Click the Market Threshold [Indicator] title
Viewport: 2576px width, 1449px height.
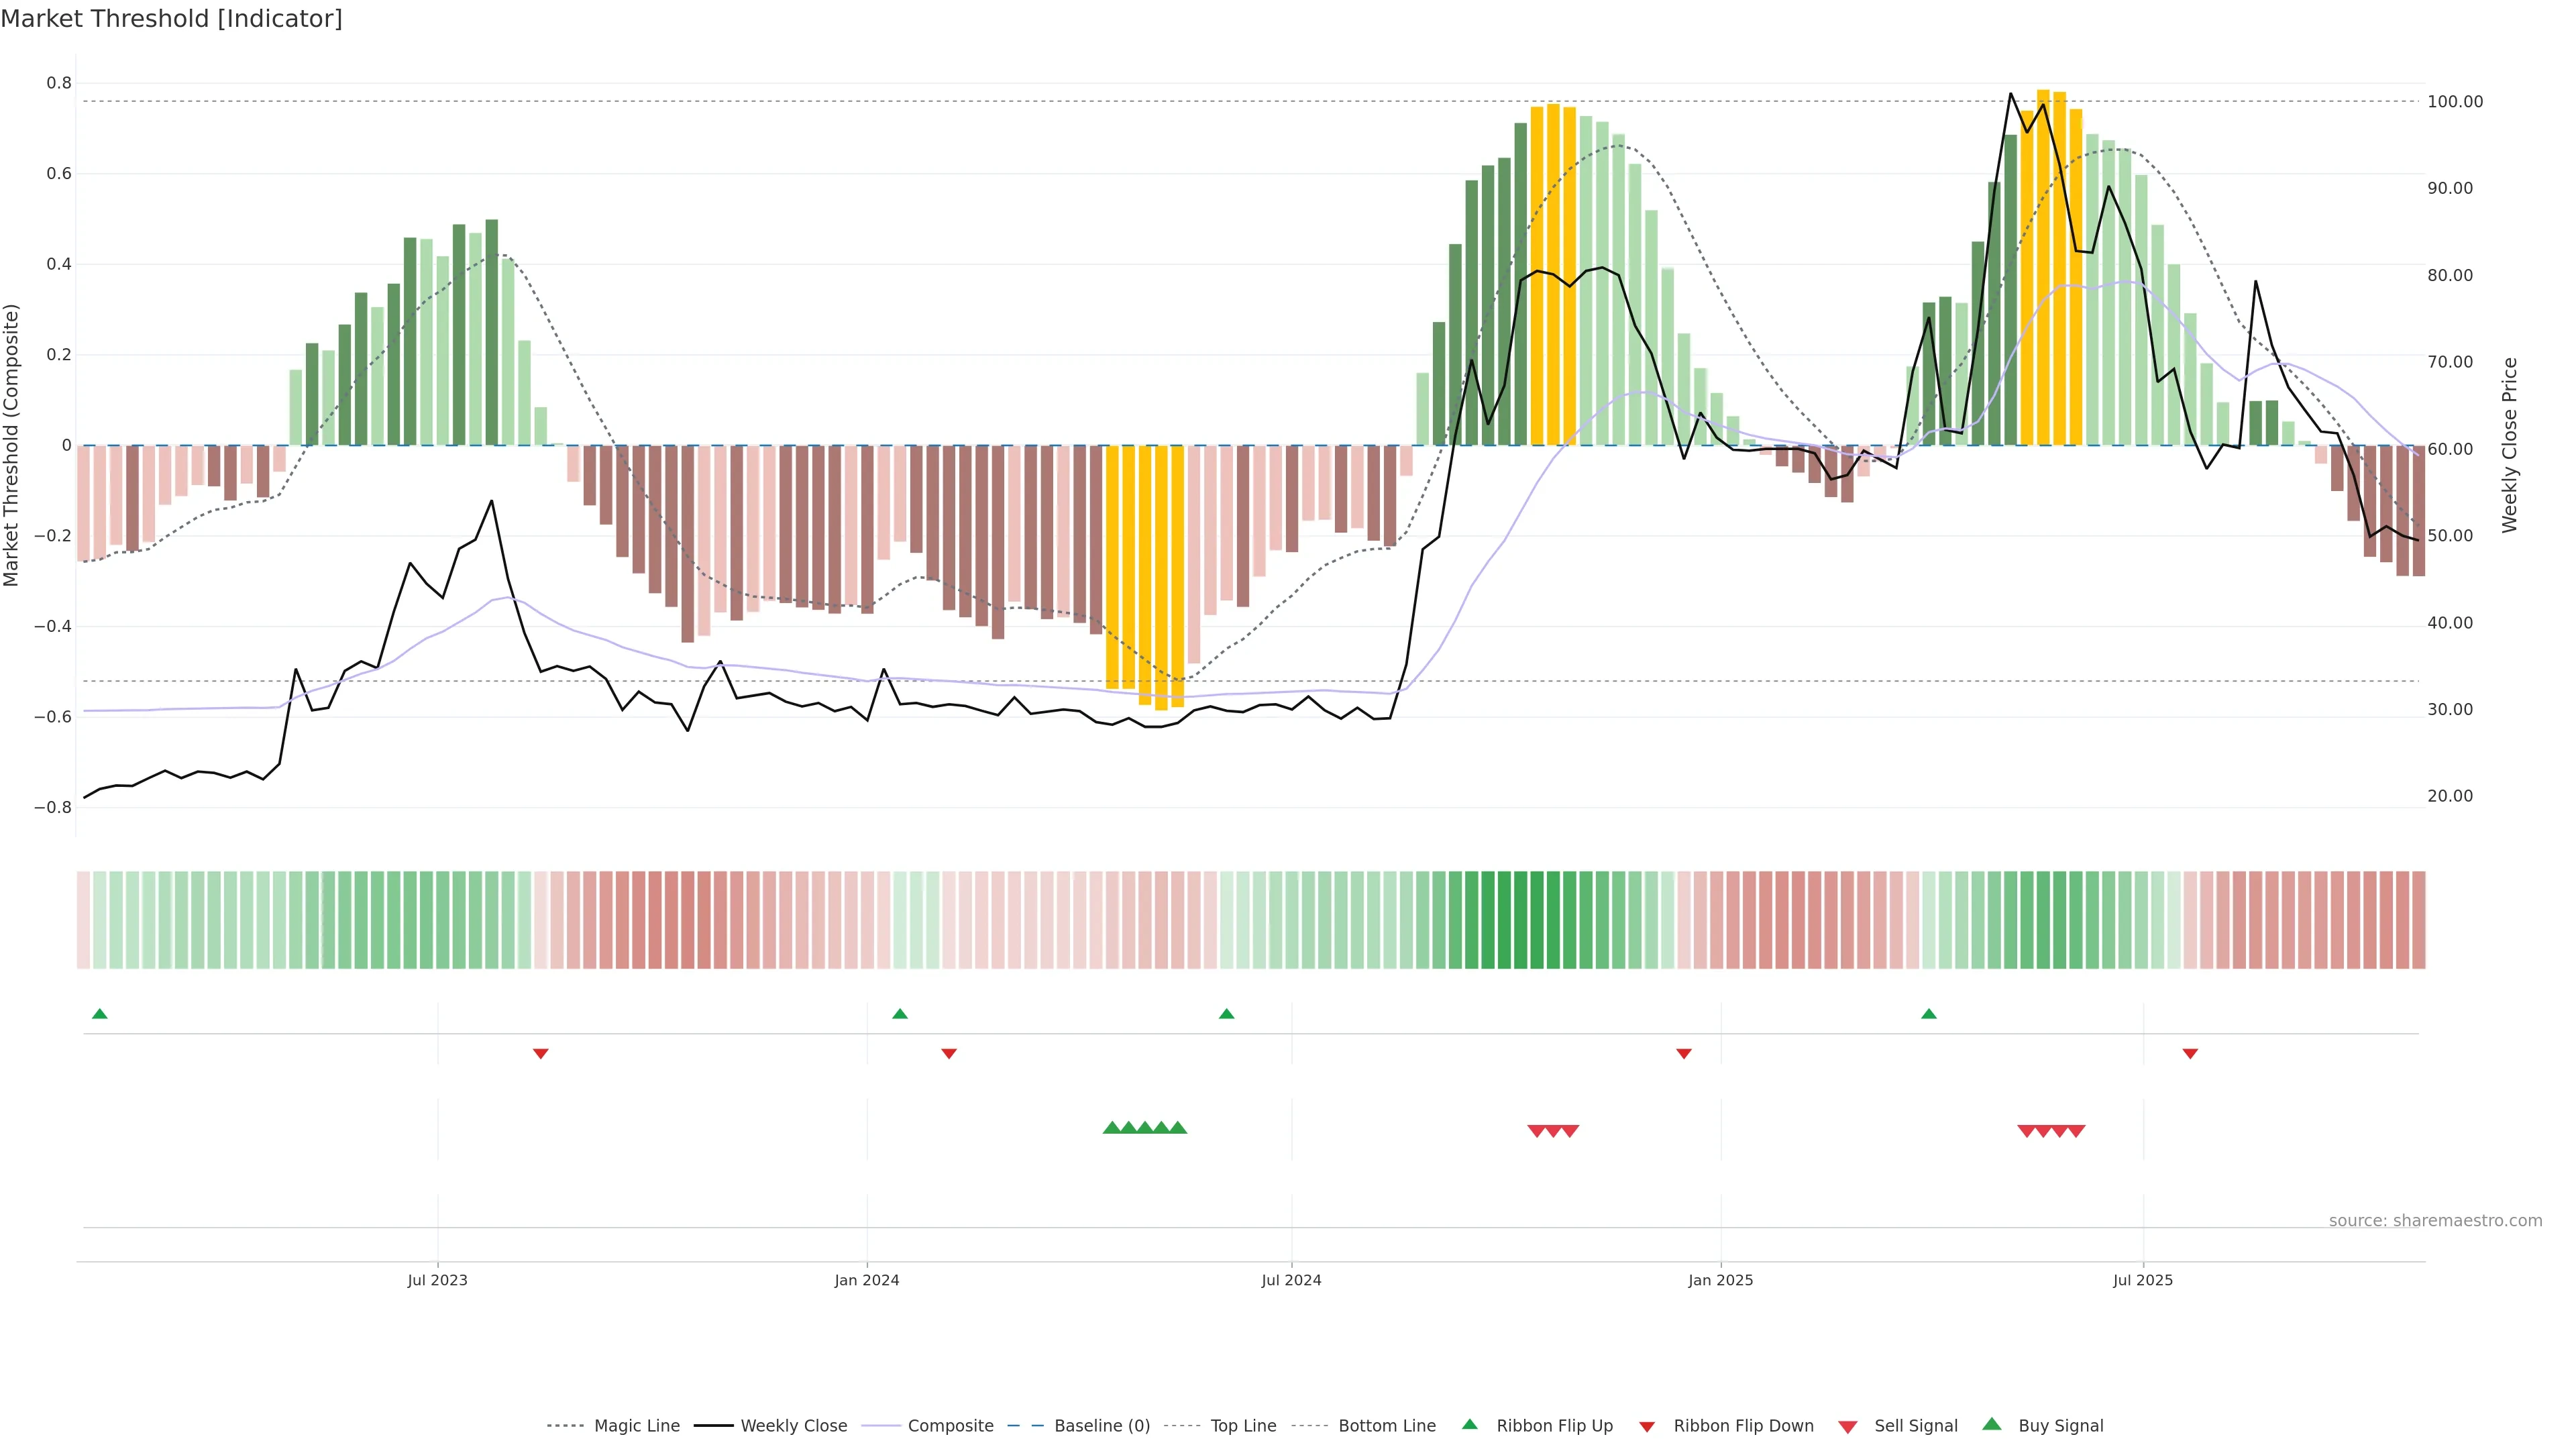coord(171,19)
